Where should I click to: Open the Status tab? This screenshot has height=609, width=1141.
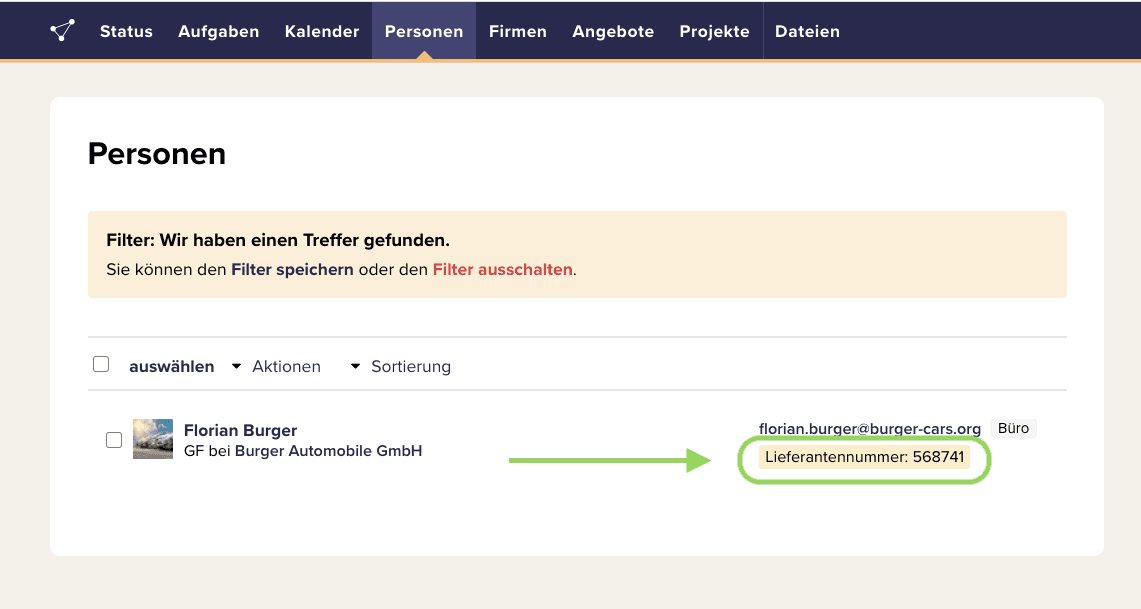coord(126,31)
